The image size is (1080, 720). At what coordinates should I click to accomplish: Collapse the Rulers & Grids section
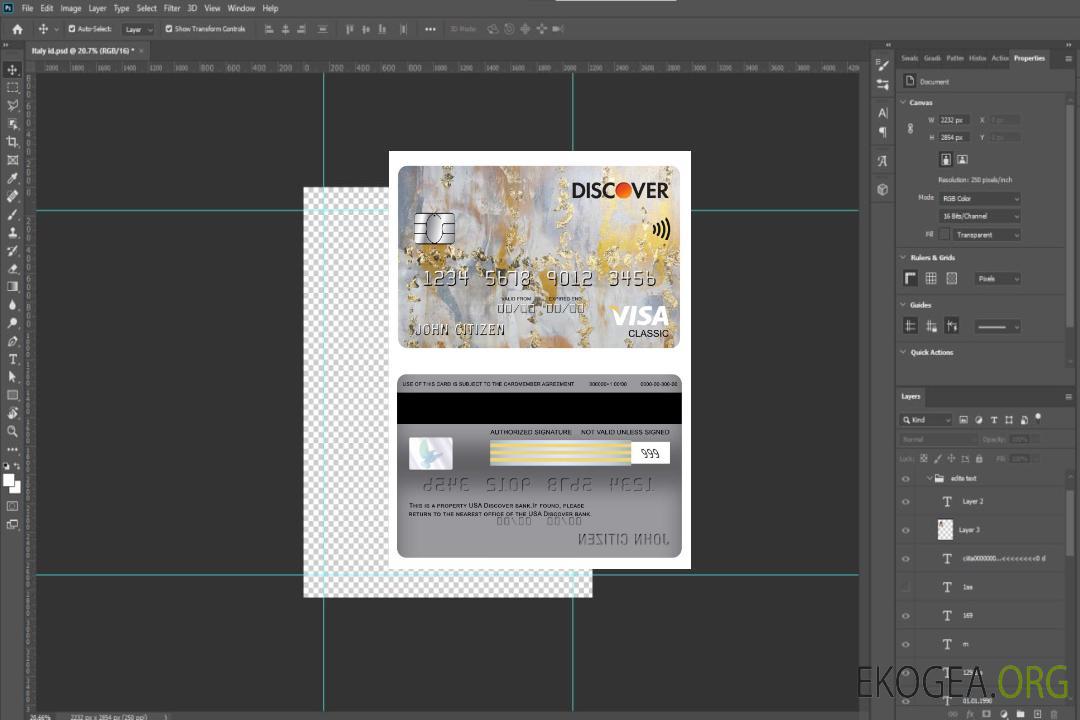click(903, 257)
